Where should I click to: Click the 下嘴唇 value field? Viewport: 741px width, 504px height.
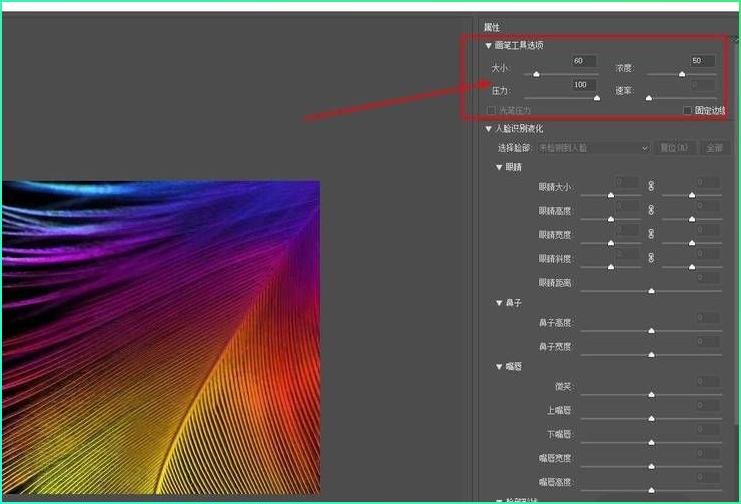(708, 429)
